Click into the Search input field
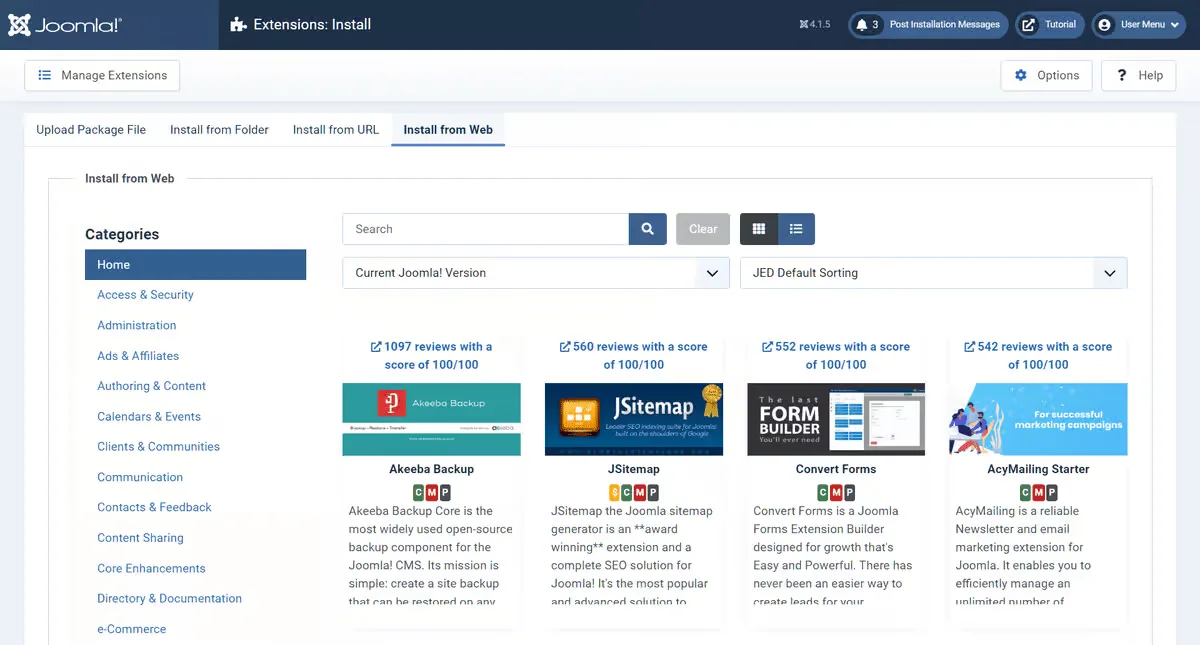The width and height of the screenshot is (1200, 645). (485, 229)
